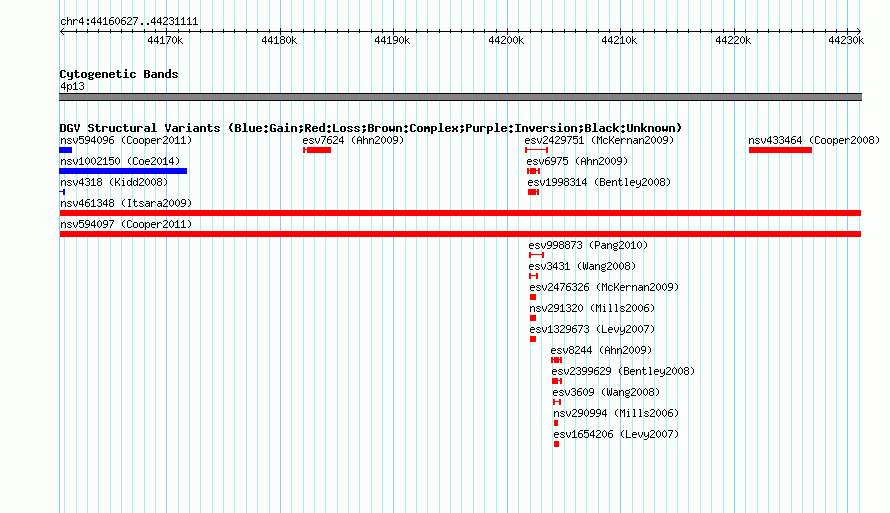Select the blue nsv594096 gain bar
This screenshot has width=890, height=513.
click(x=66, y=150)
